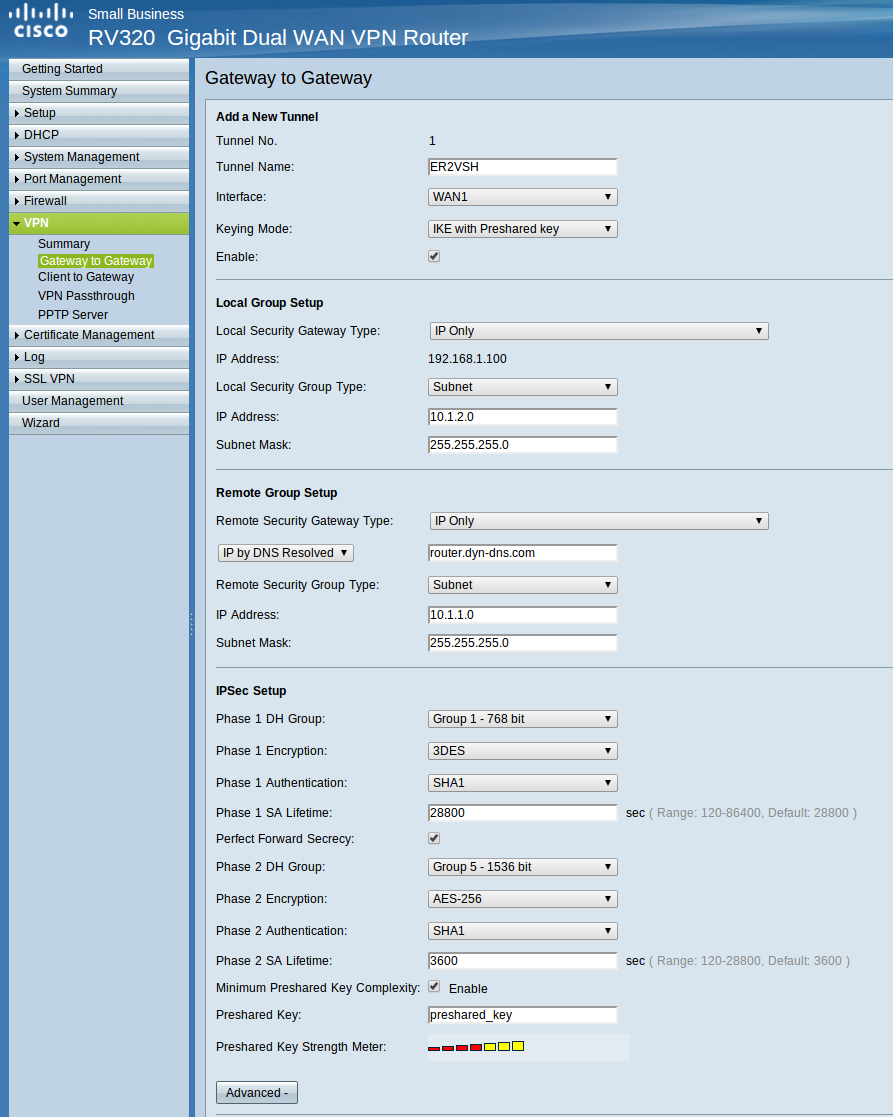This screenshot has height=1117, width=893.
Task: Toggle Minimum Preshared Key Complexity checkbox
Action: 434,987
